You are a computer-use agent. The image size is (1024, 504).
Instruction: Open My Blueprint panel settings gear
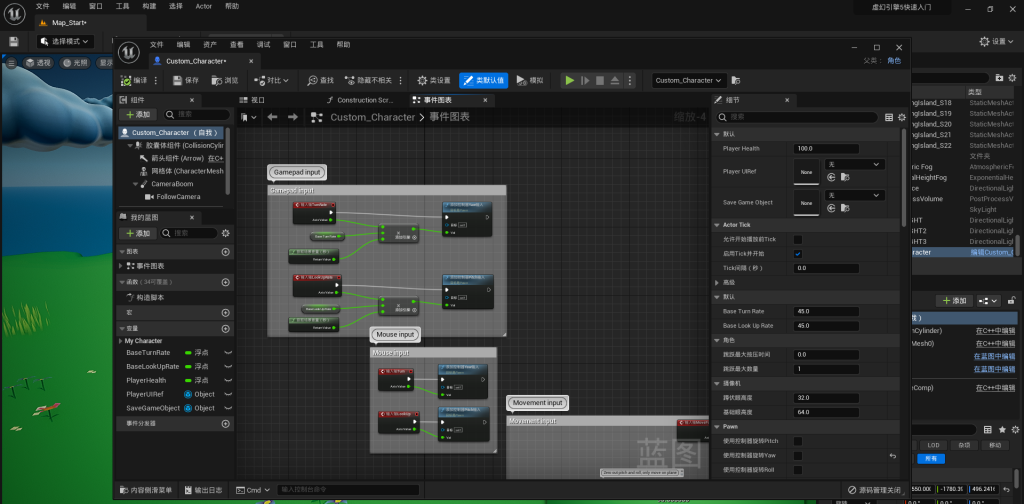(226, 233)
